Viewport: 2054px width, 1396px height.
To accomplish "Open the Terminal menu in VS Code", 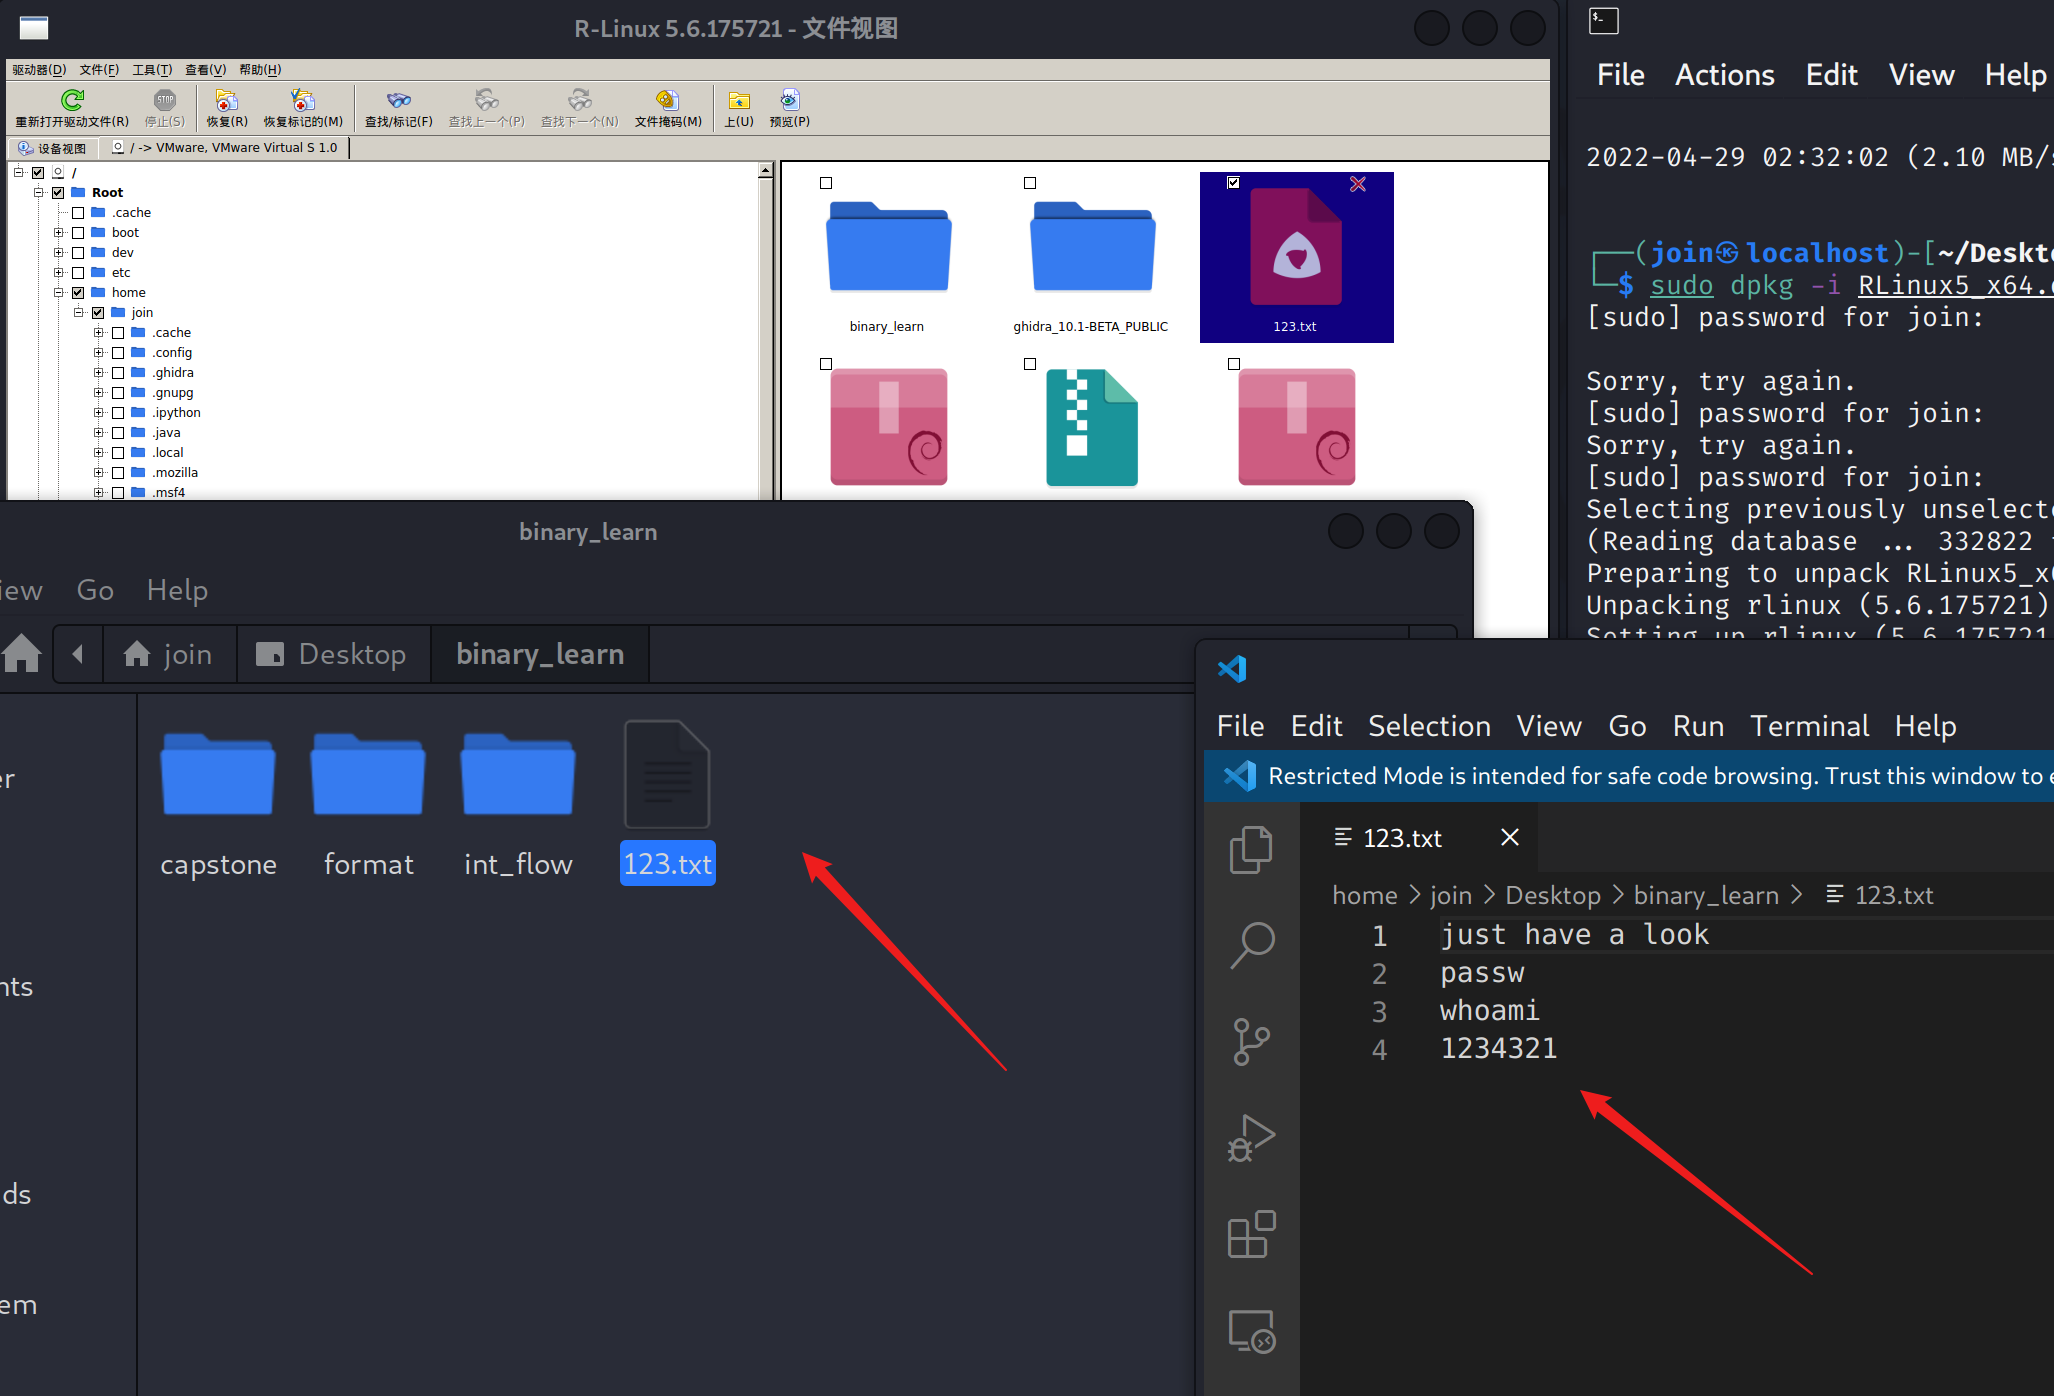I will pyautogui.click(x=1808, y=726).
